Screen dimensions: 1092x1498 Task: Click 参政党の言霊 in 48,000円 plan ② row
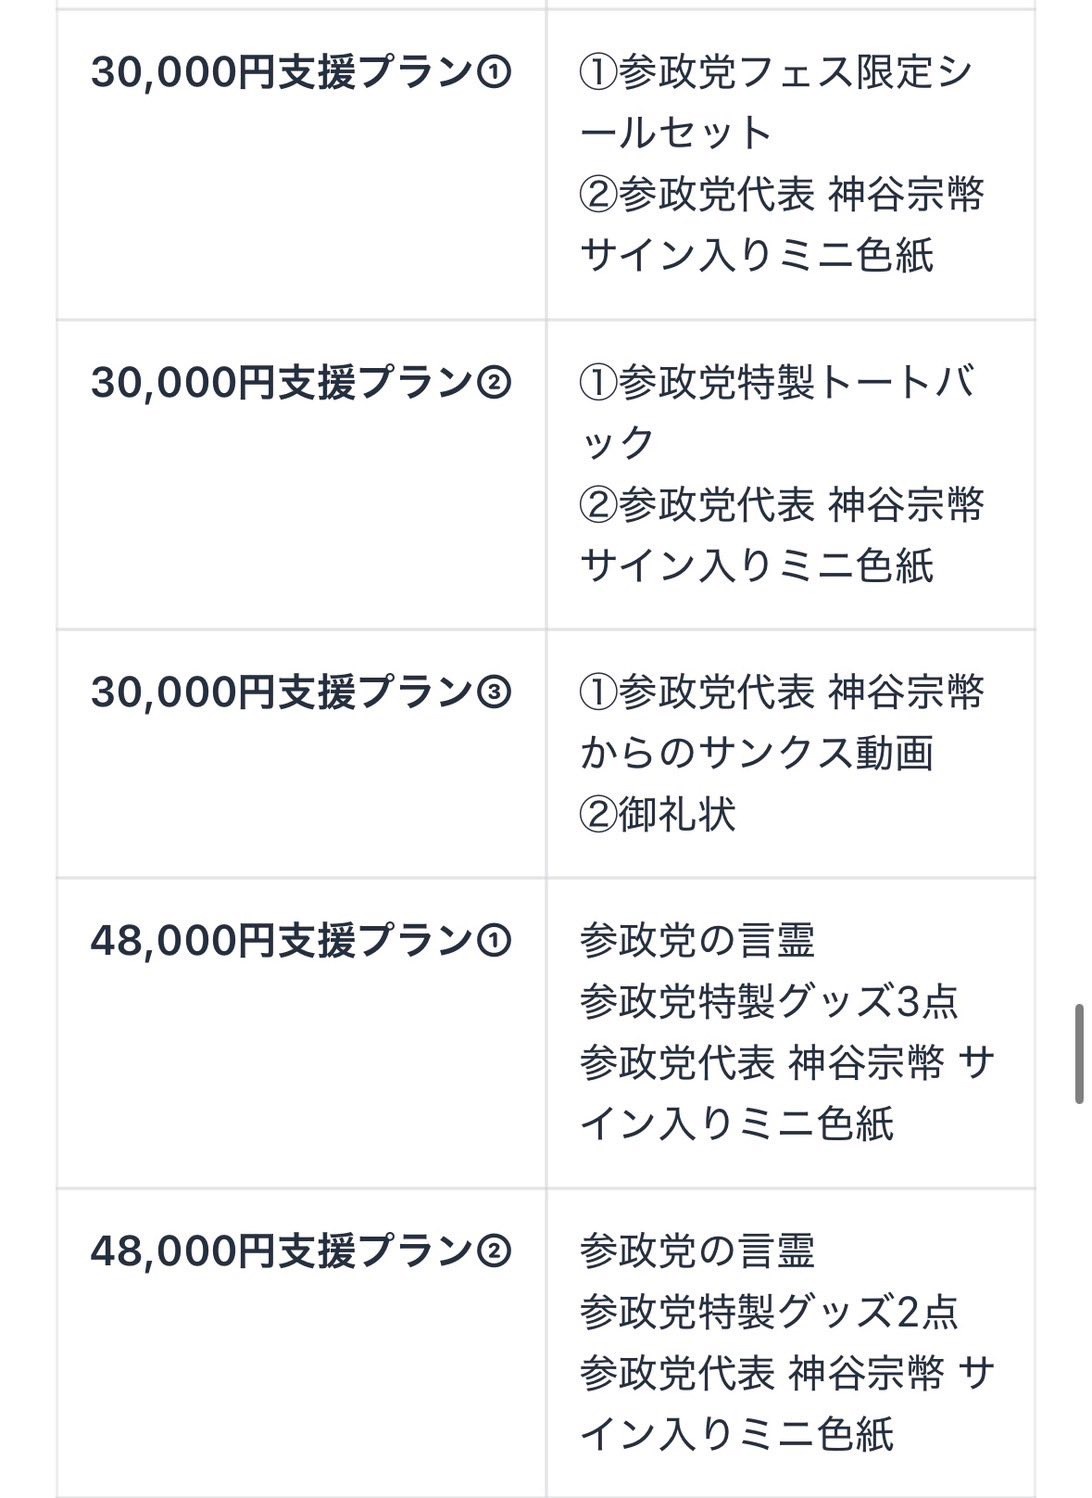point(697,1251)
